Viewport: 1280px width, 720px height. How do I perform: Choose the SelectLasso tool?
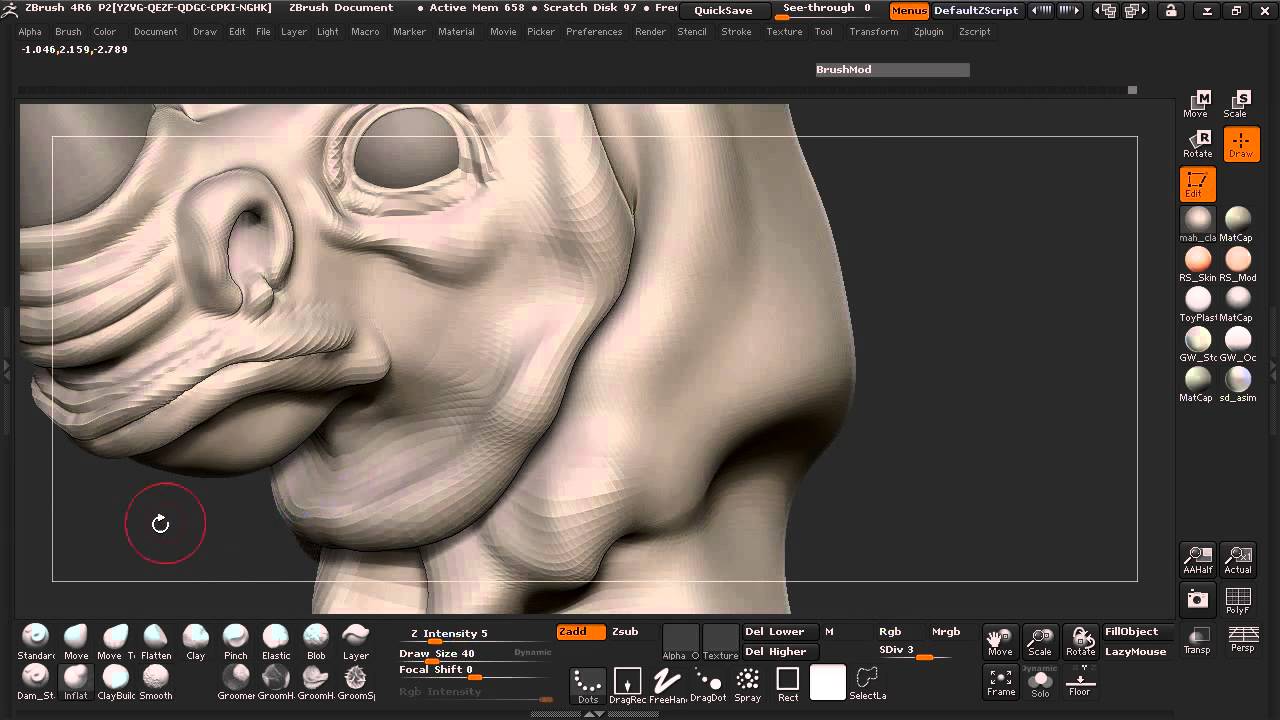868,685
